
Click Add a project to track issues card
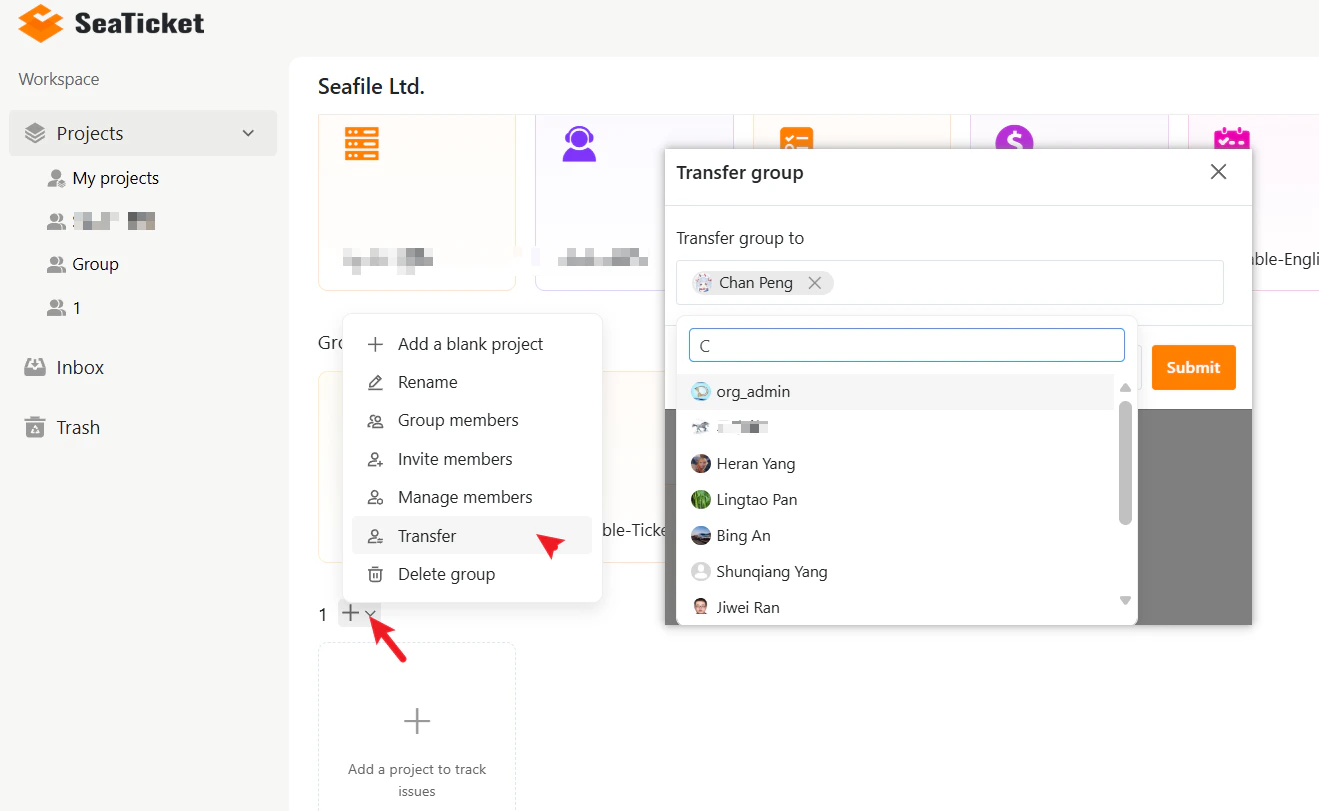point(417,727)
